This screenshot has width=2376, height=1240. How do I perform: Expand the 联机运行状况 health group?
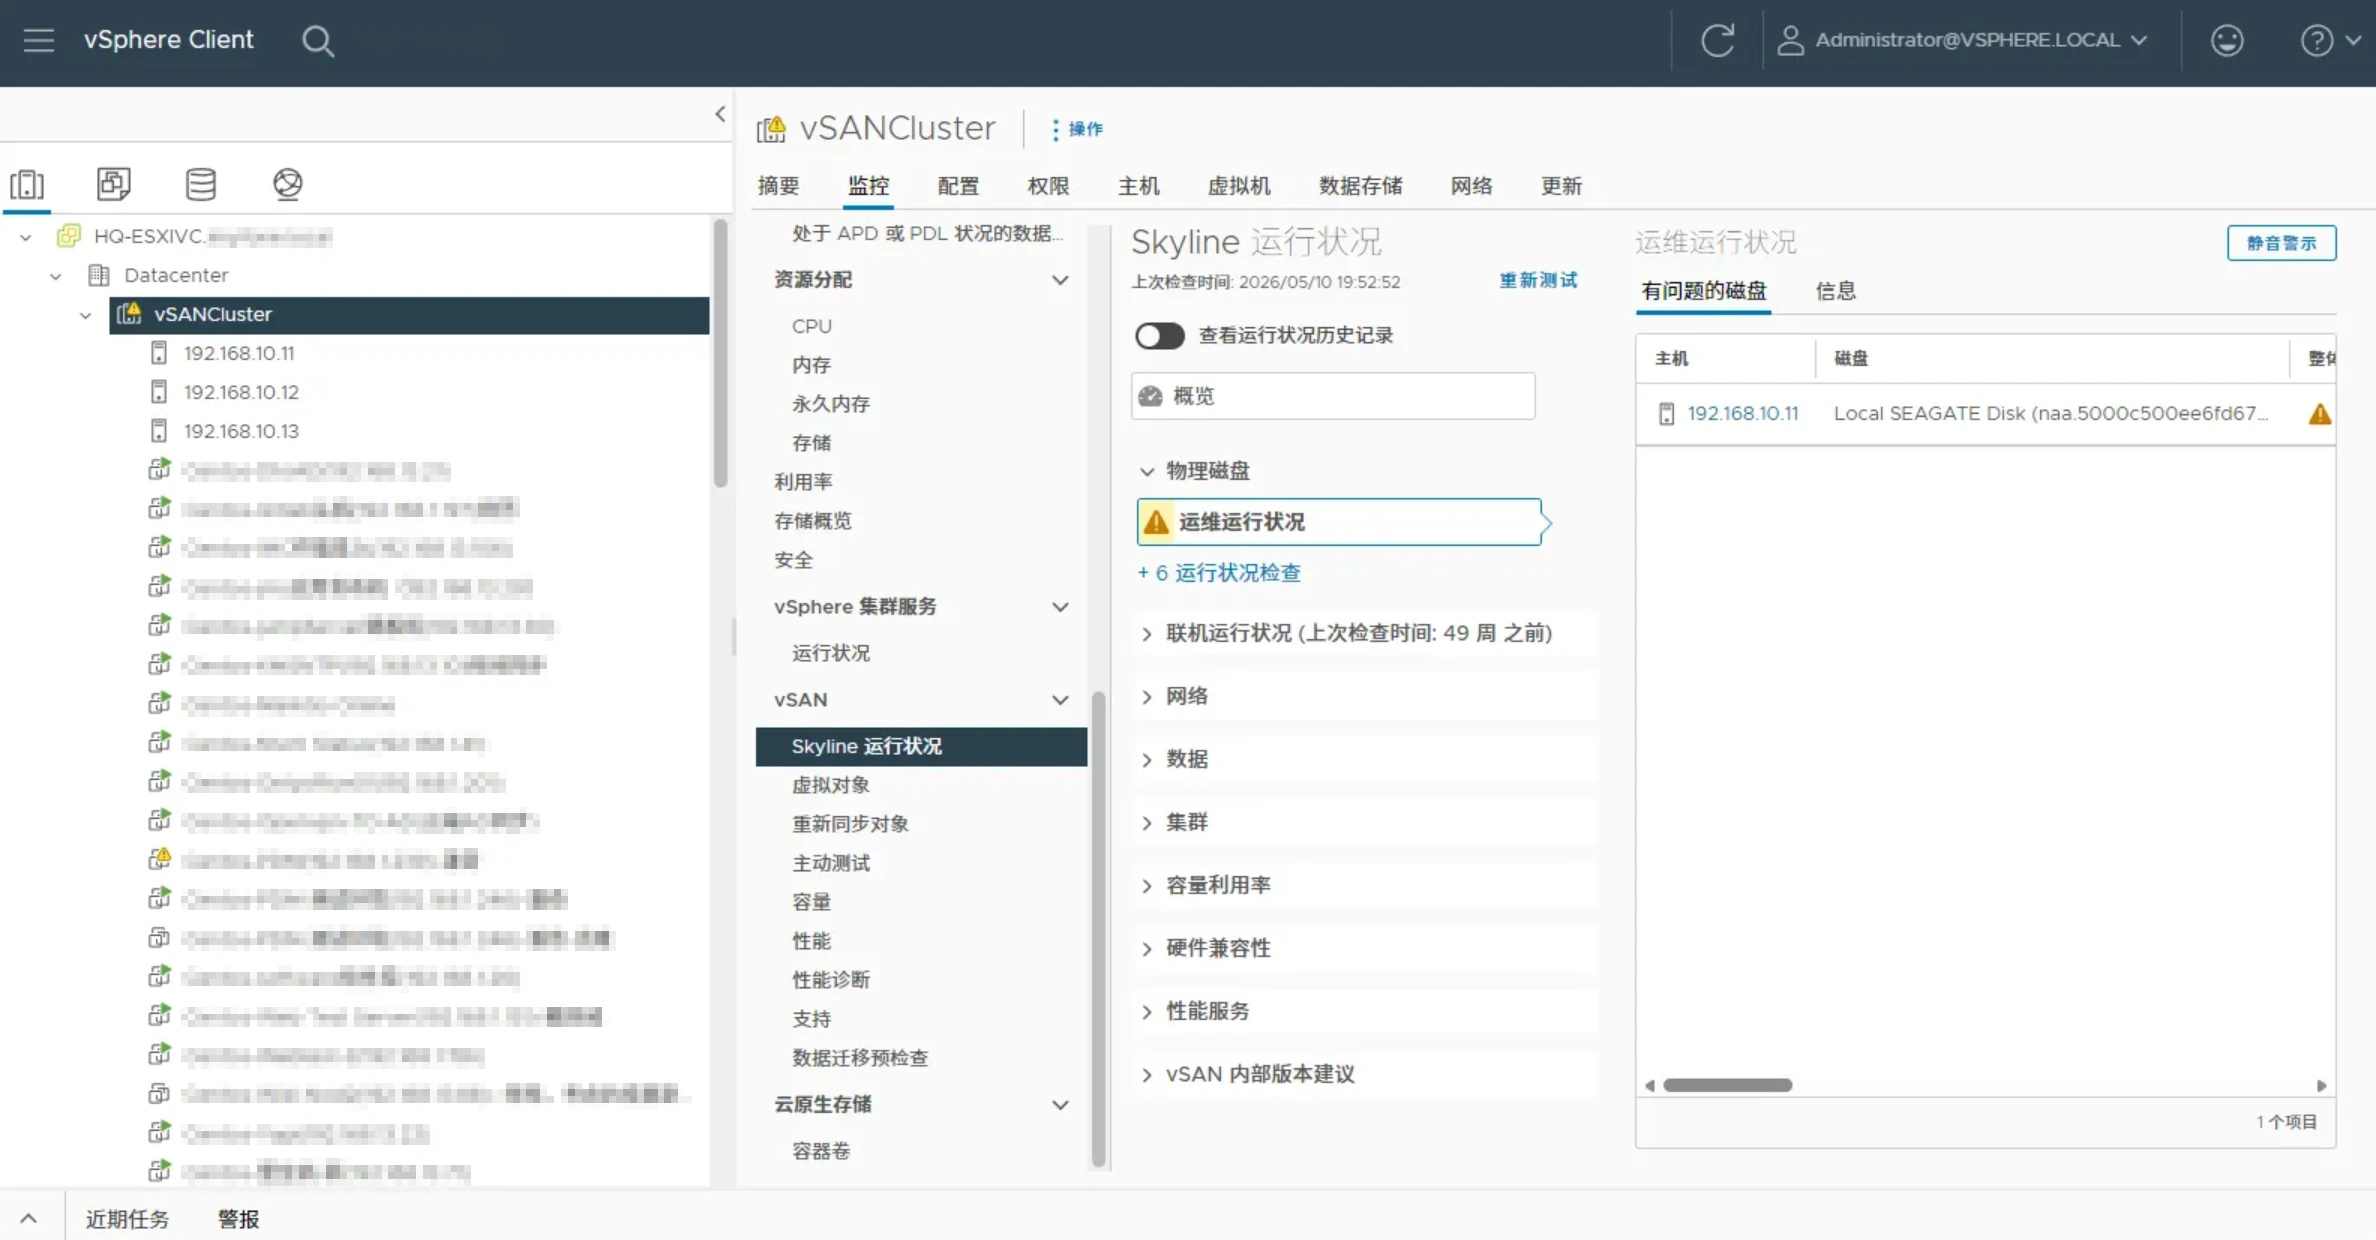tap(1147, 633)
